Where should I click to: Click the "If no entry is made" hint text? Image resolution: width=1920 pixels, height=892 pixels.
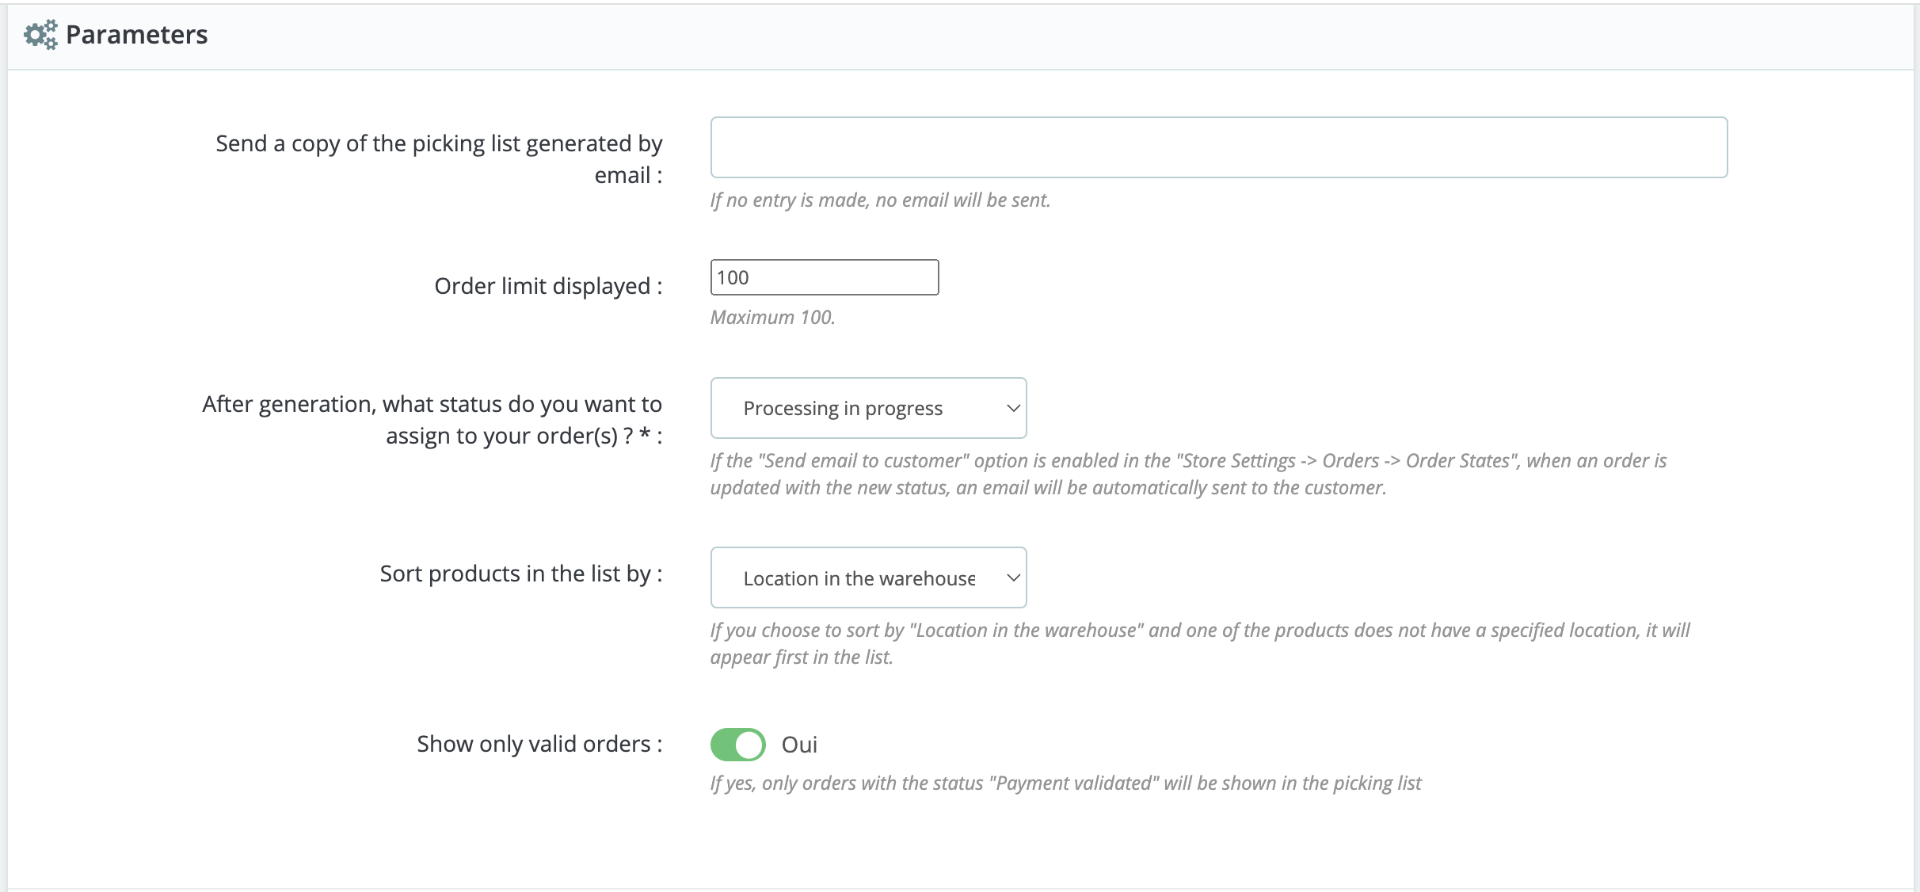(x=880, y=200)
